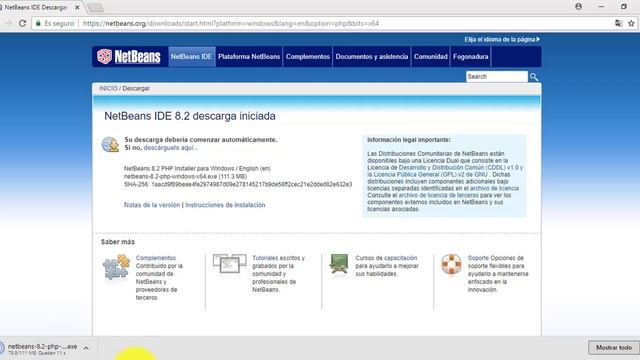
Task: Click the NetBeans logo
Action: point(129,56)
